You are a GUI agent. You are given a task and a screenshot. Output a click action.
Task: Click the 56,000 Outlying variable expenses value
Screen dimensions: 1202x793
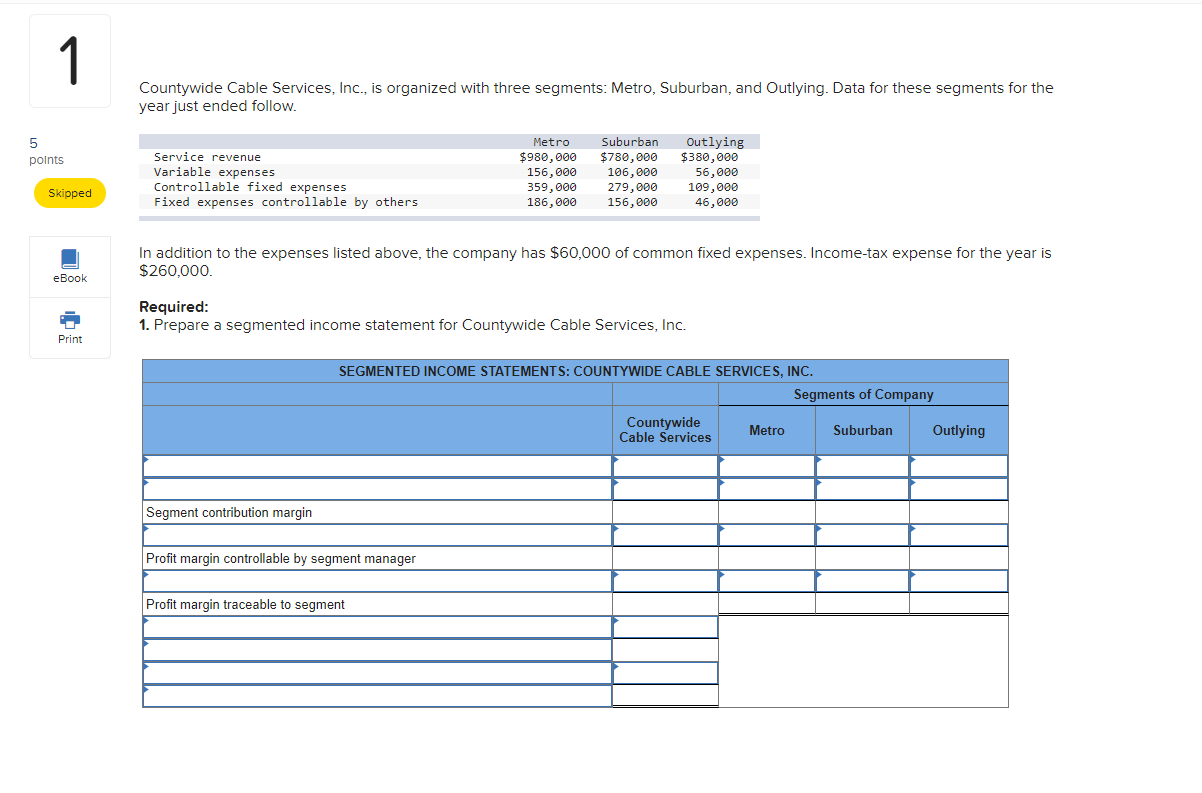pyautogui.click(x=717, y=172)
